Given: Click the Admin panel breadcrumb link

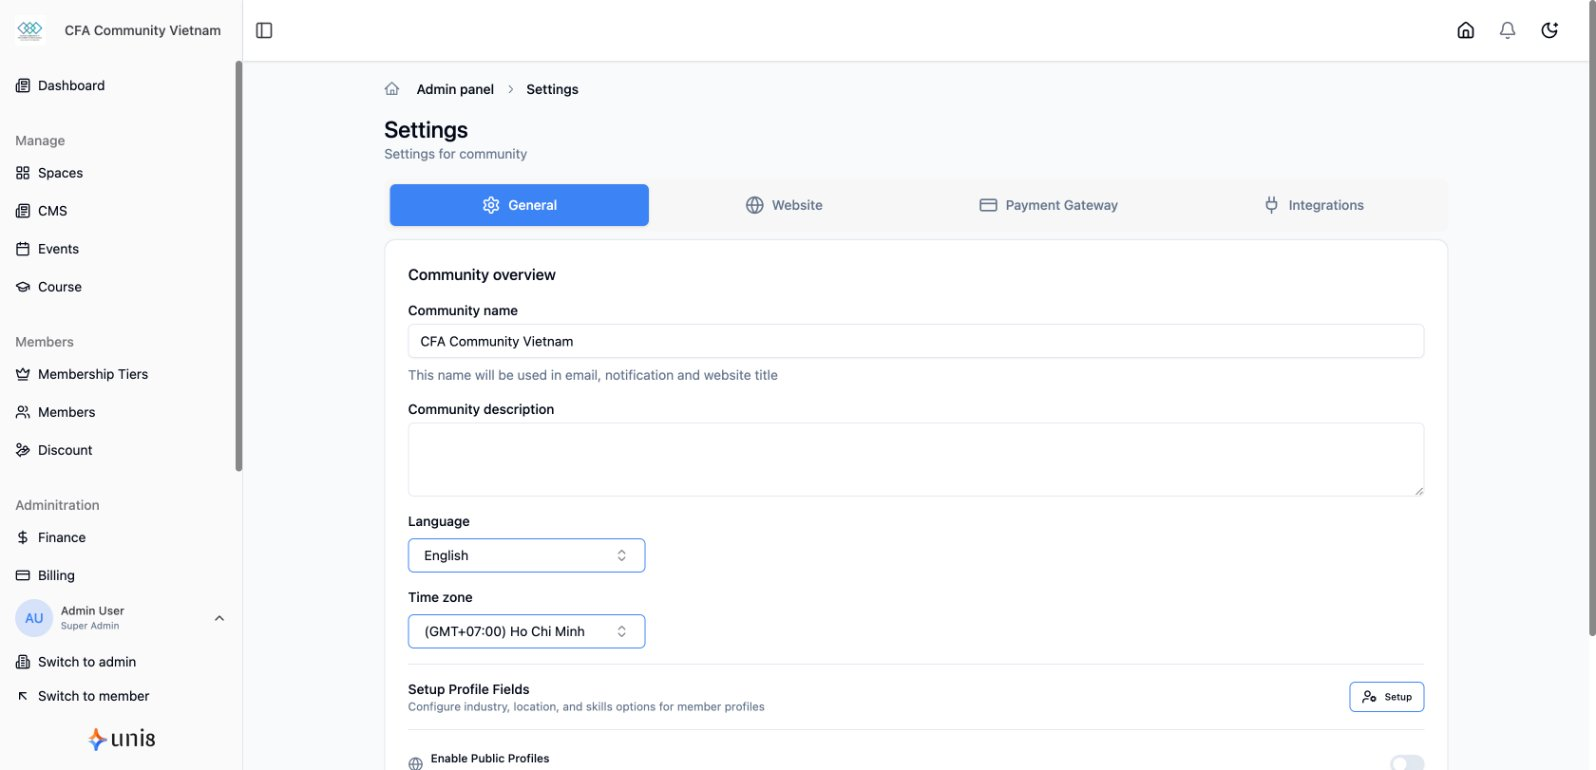Looking at the screenshot, I should [x=455, y=89].
